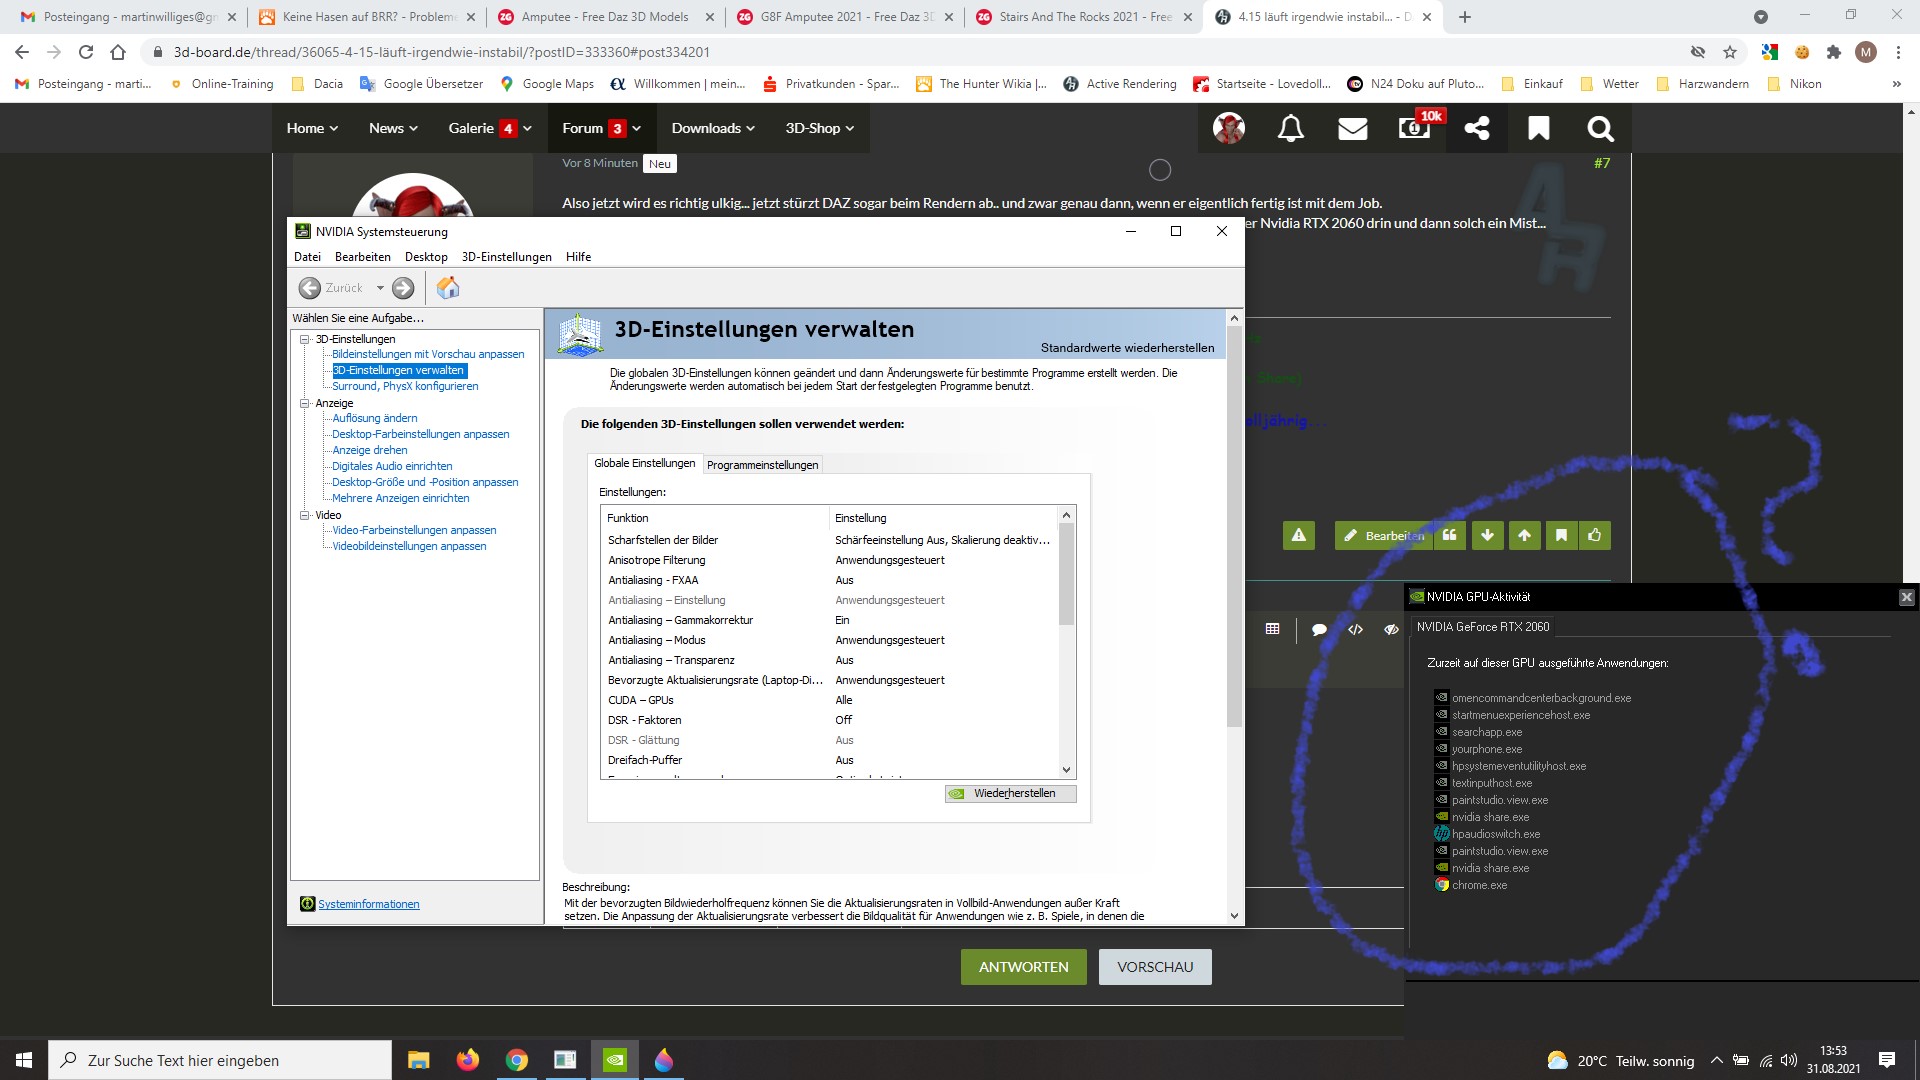Image resolution: width=1920 pixels, height=1080 pixels.
Task: Open NVIDIA app from Windows taskbar
Action: 615,1060
